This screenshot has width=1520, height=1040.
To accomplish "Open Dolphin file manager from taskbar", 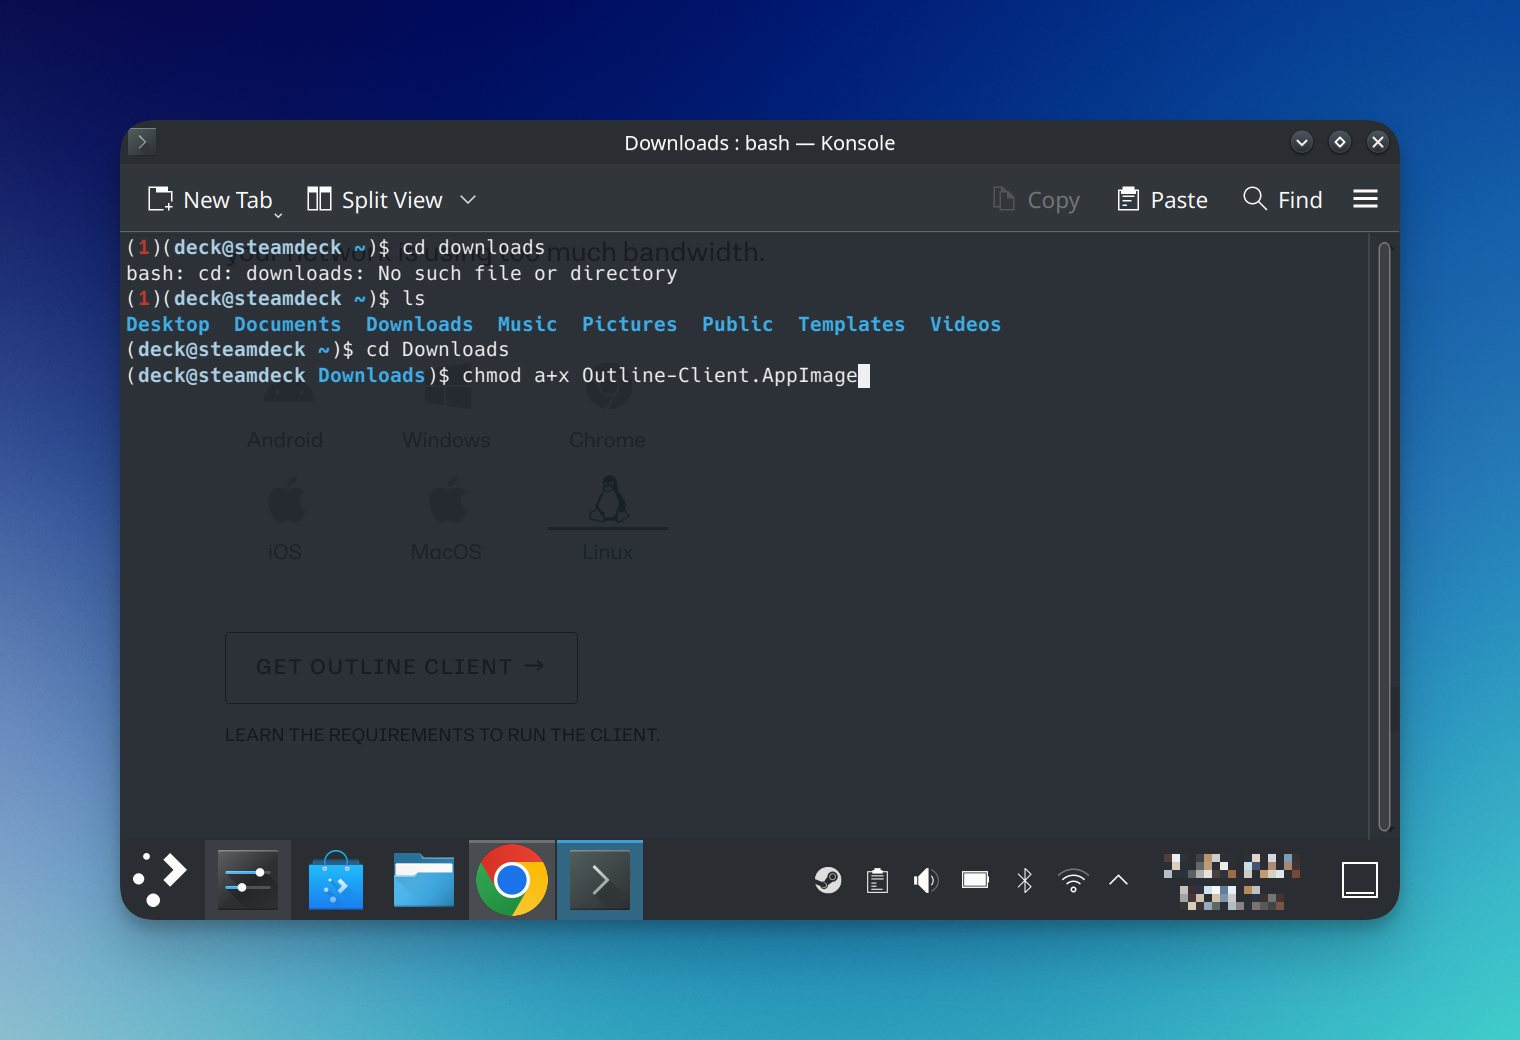I will coord(424,880).
